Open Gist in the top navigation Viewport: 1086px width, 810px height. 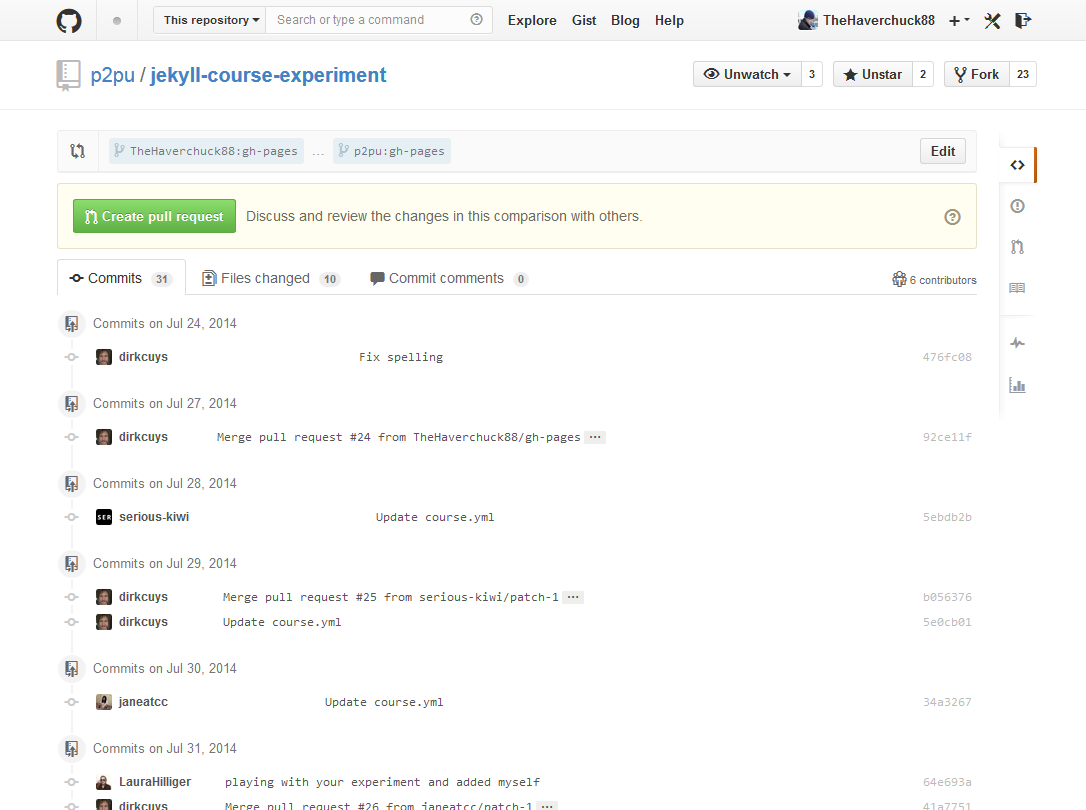click(x=584, y=20)
